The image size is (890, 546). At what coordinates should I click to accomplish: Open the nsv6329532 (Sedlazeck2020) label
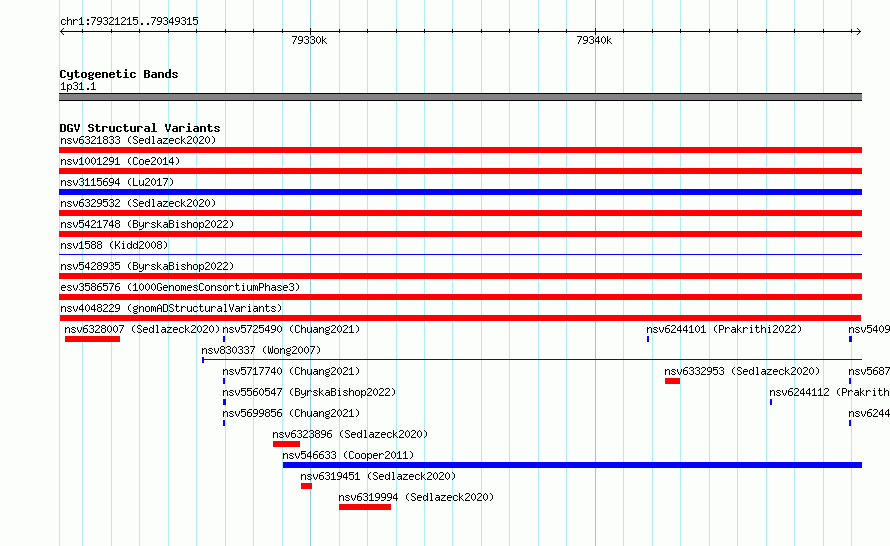138,203
